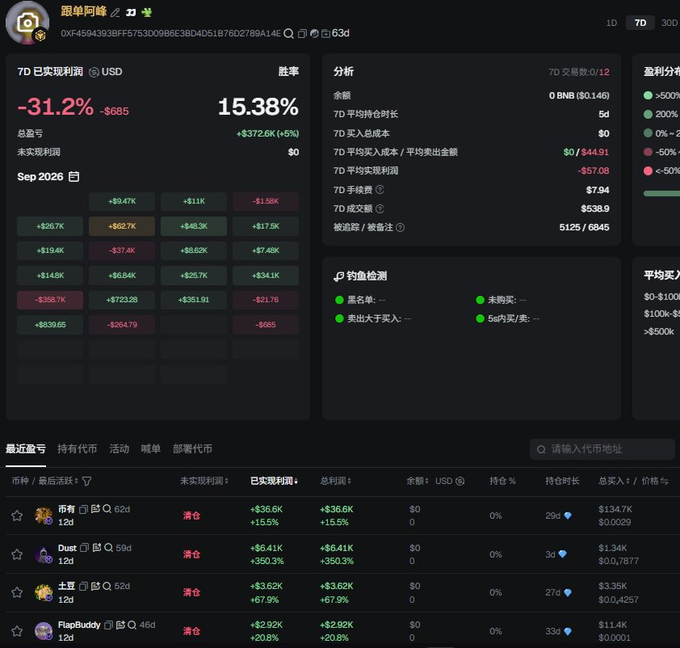Click the wallet age 63d label
Viewport: 680px width, 648px height.
340,33
